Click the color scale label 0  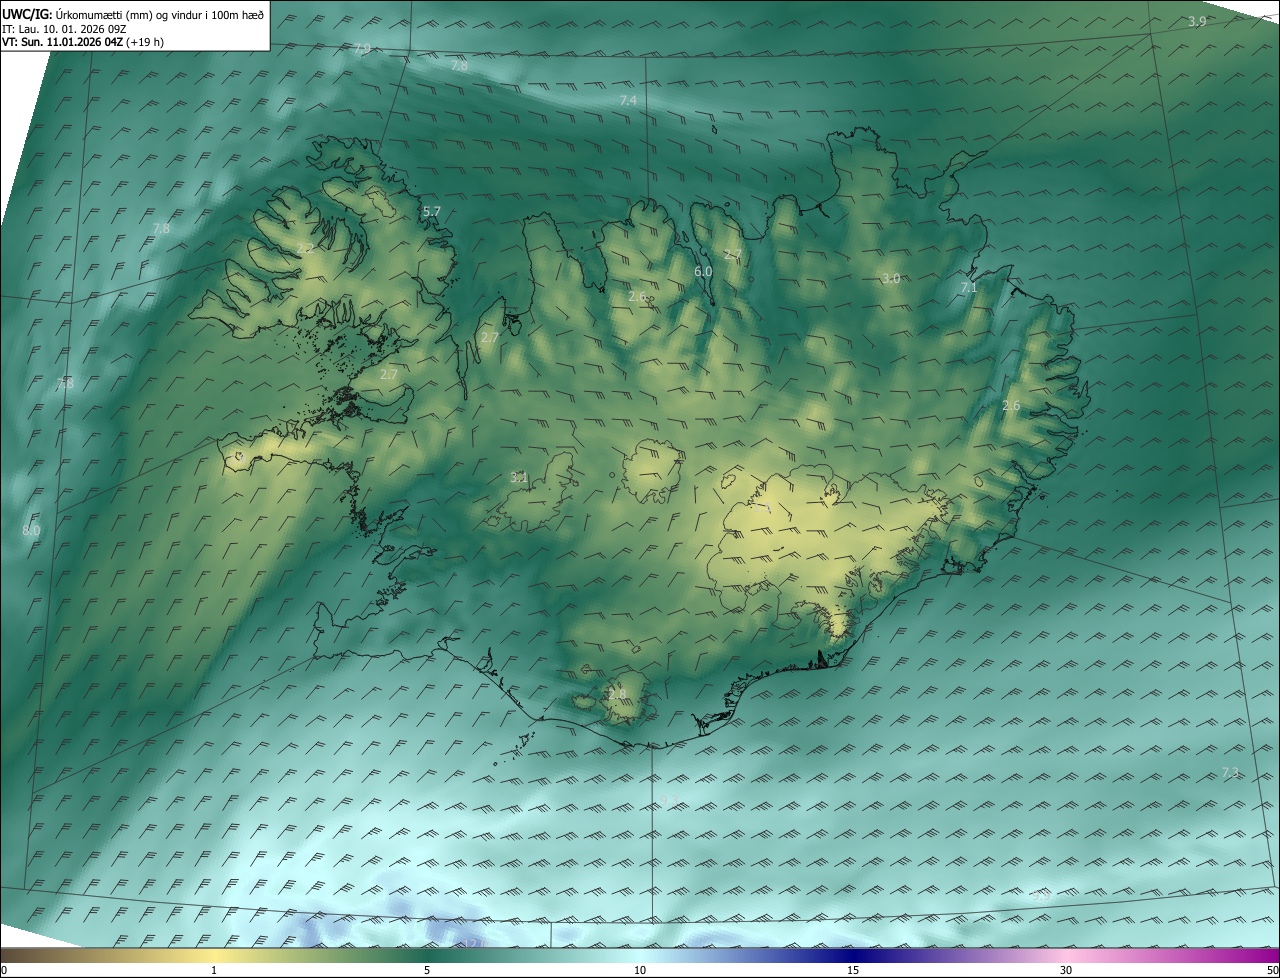pyautogui.click(x=4, y=971)
